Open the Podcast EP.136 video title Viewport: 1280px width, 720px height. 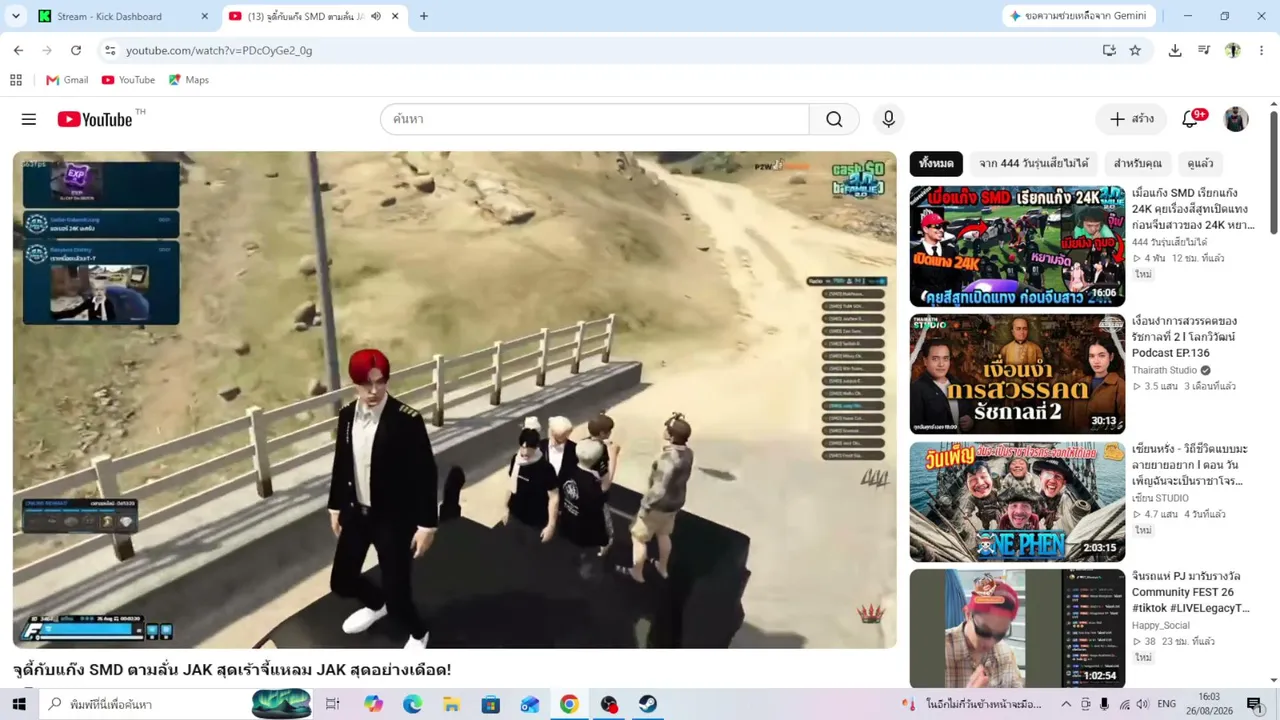(x=1184, y=337)
